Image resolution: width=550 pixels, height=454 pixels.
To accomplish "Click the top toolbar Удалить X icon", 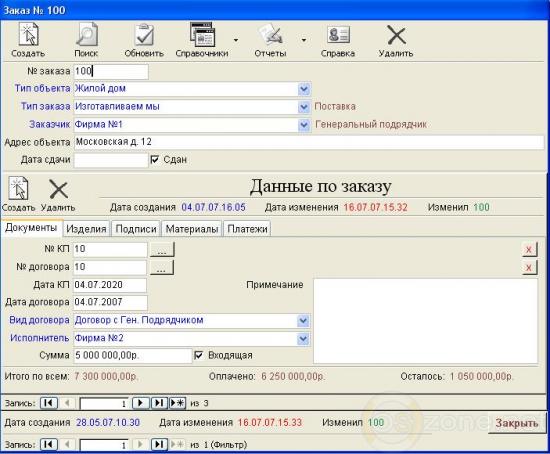I will click(396, 35).
